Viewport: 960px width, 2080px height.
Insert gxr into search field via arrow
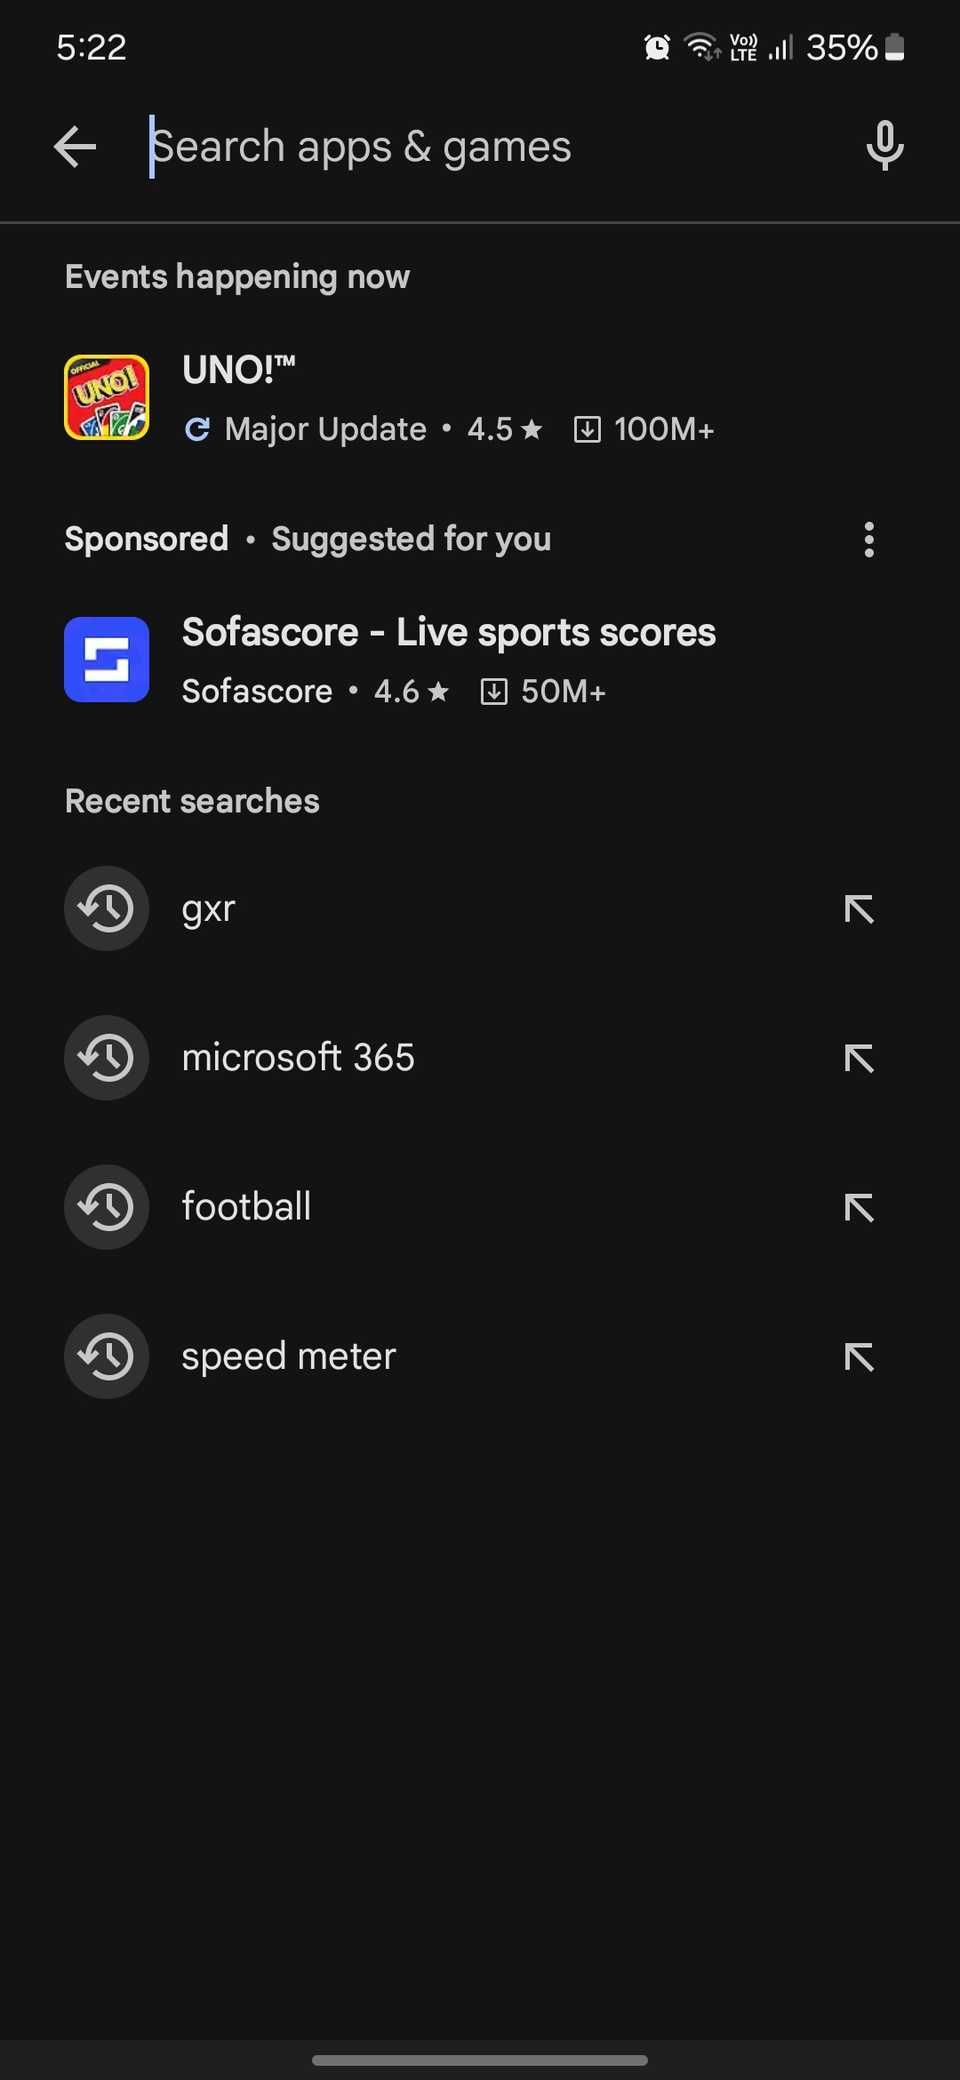[859, 909]
